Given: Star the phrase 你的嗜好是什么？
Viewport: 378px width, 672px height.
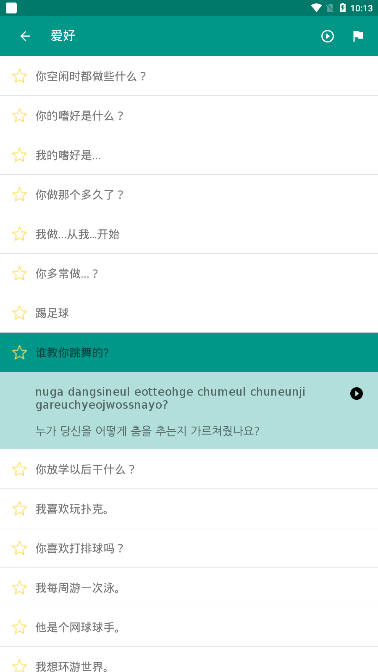Looking at the screenshot, I should click(19, 116).
